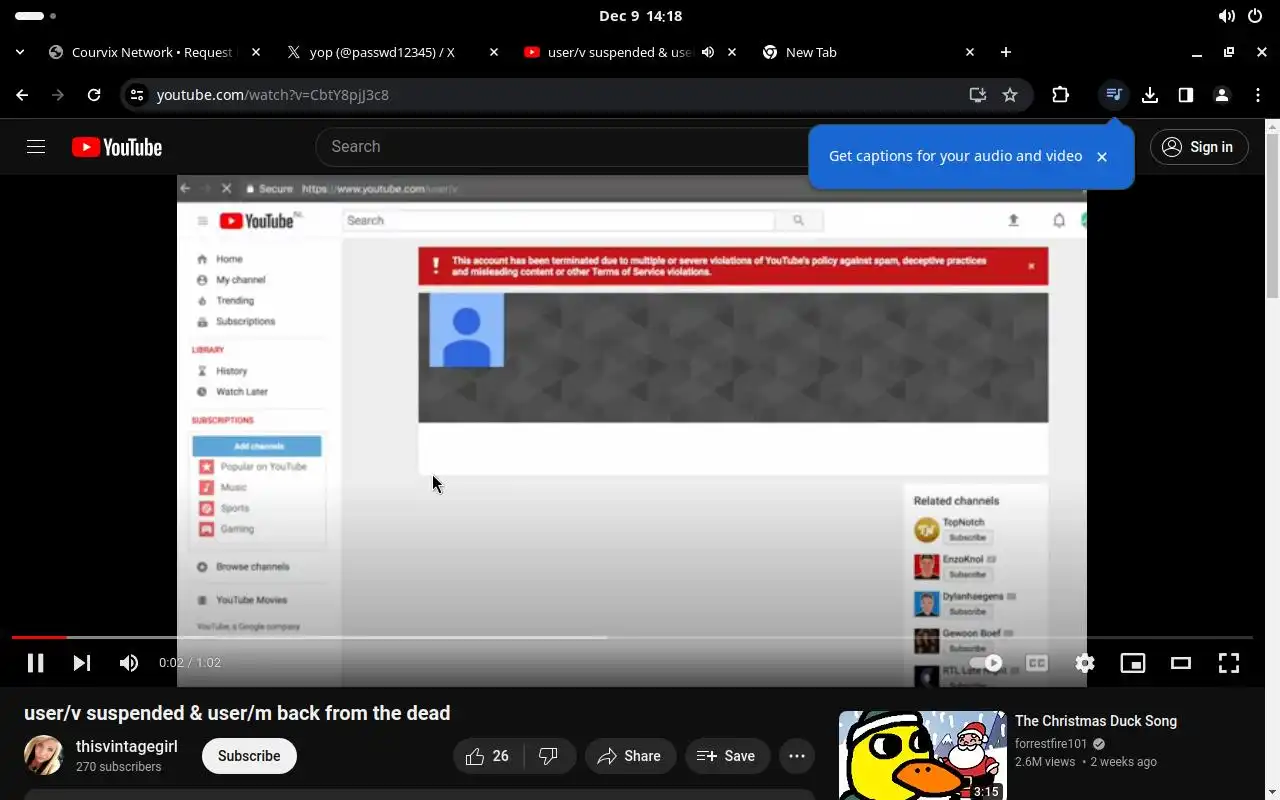Open browser downloads

coord(1150,95)
